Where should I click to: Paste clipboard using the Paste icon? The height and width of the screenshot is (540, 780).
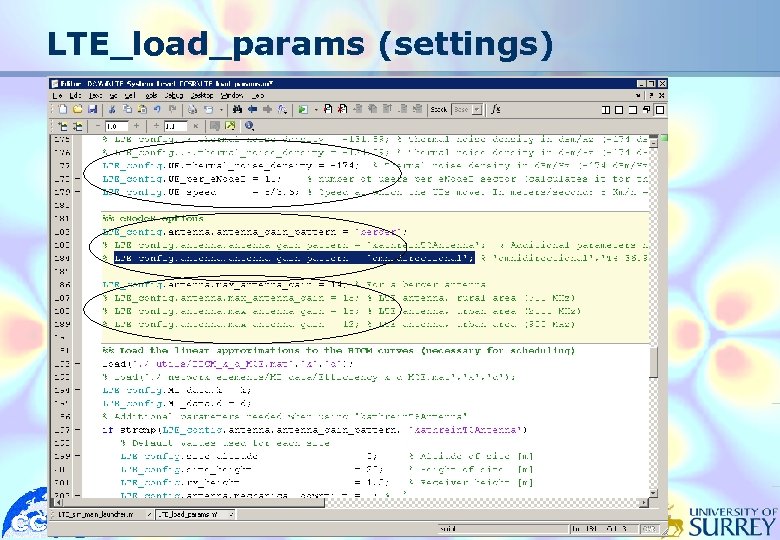pos(142,110)
